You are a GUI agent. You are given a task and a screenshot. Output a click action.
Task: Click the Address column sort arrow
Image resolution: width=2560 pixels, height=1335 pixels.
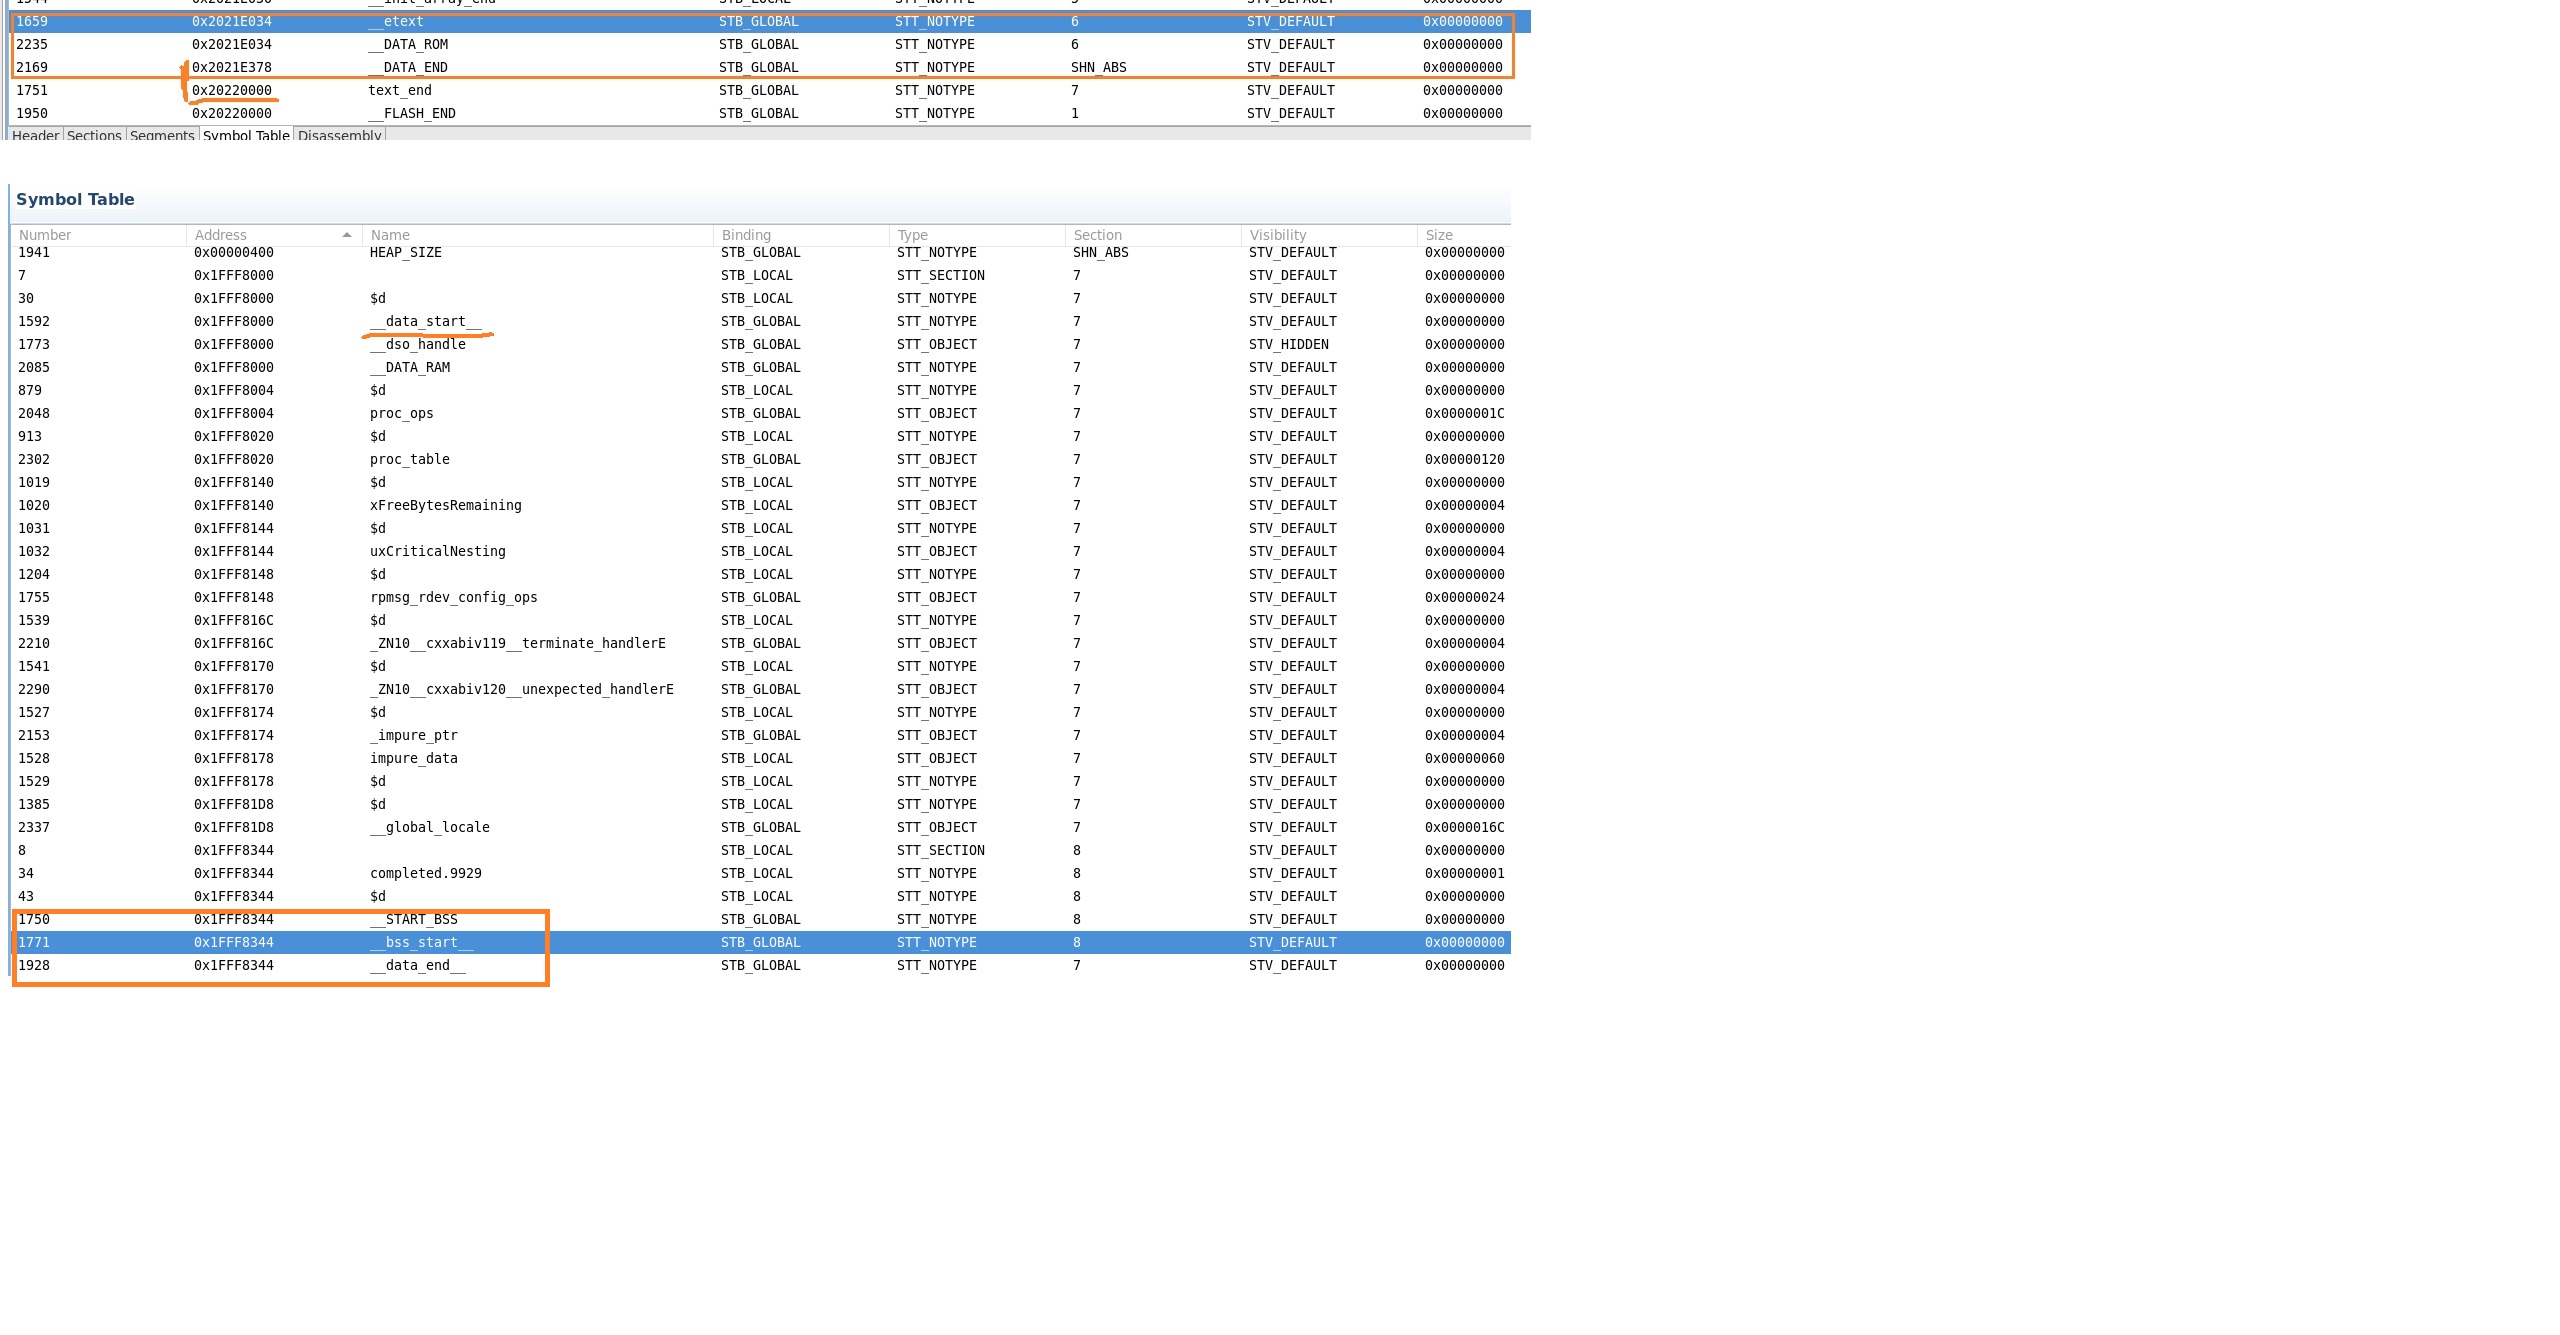point(346,235)
